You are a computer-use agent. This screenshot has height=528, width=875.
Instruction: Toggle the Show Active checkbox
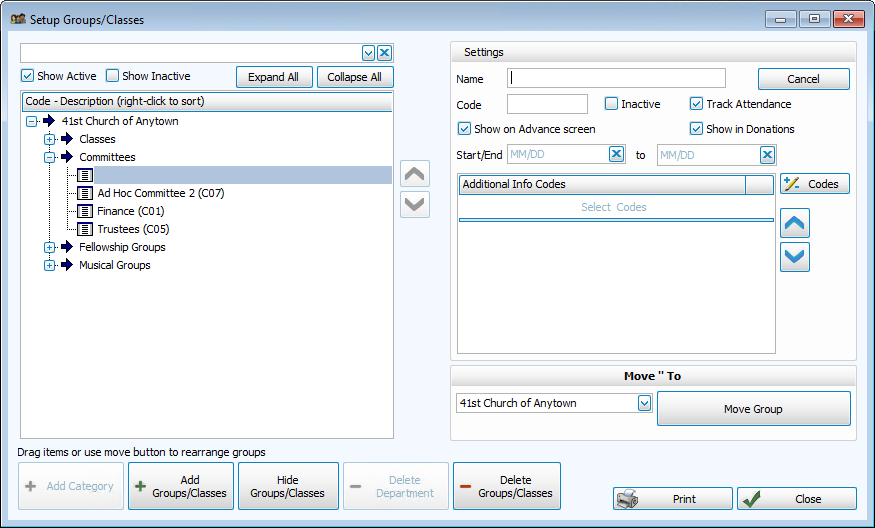point(28,76)
